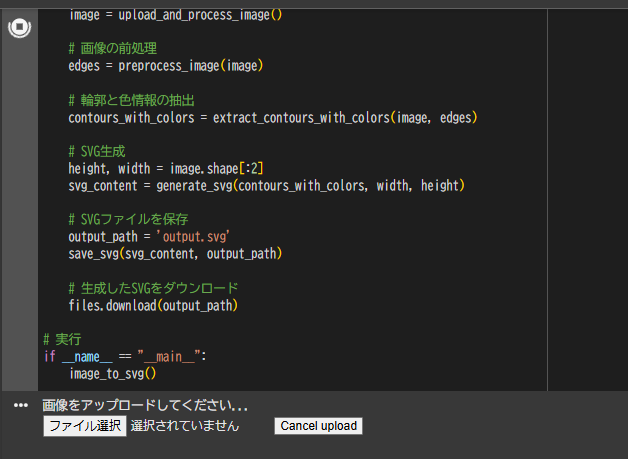
Task: Click the Cancel upload button
Action: coord(318,426)
